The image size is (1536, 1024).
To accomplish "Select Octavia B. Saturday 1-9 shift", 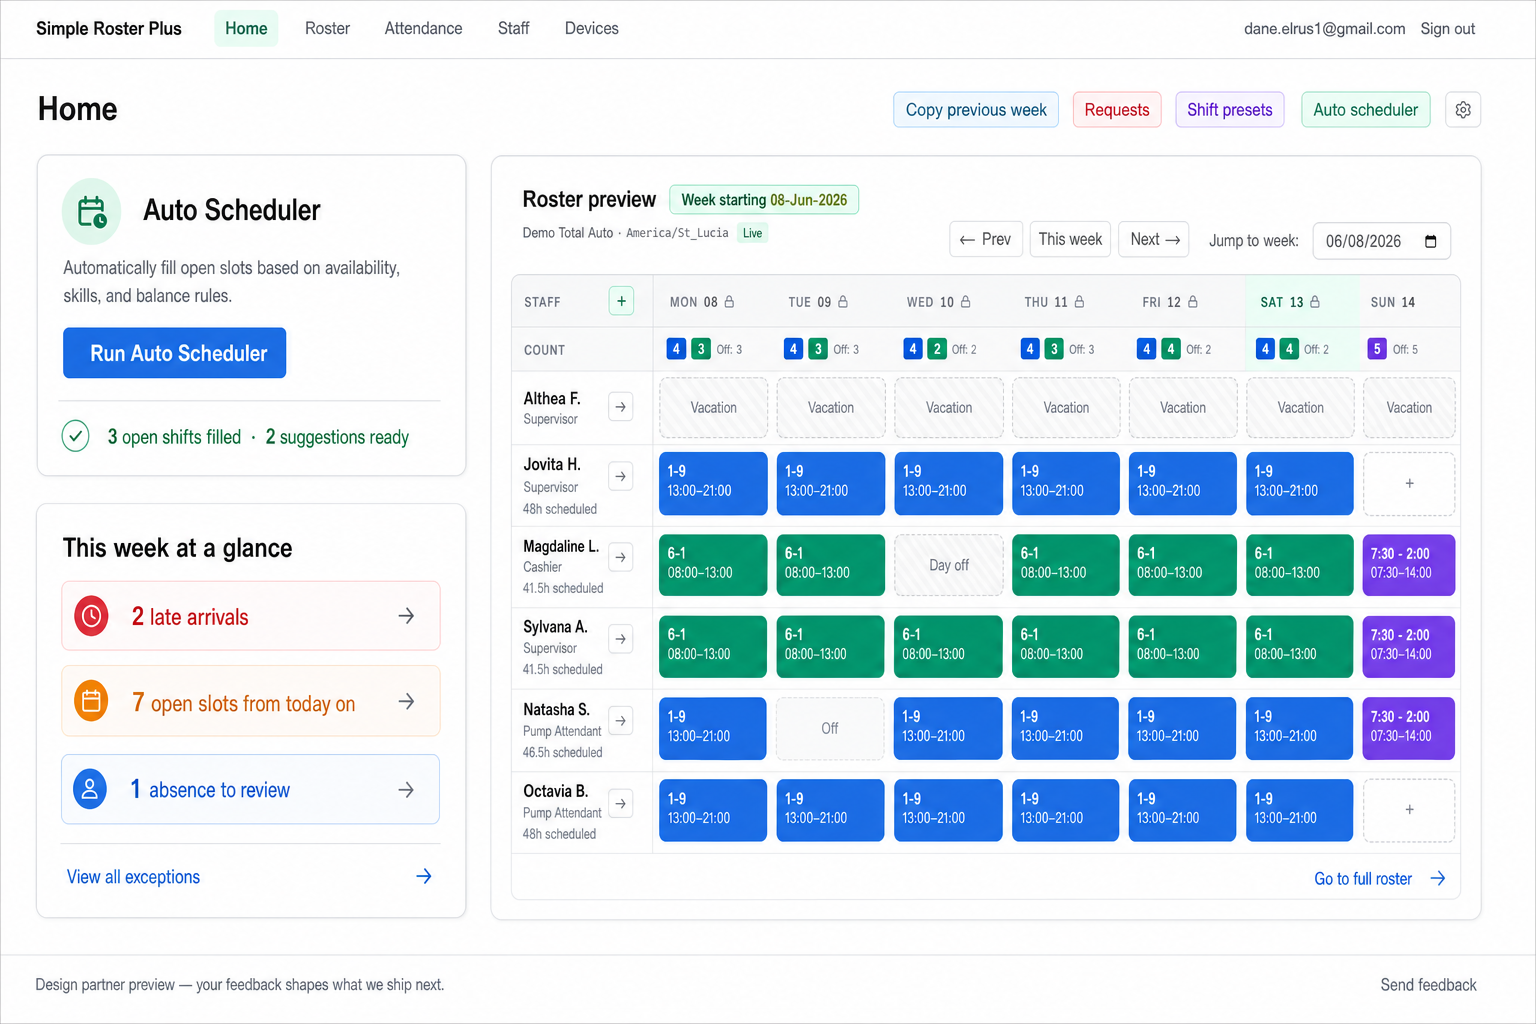I will pos(1299,810).
